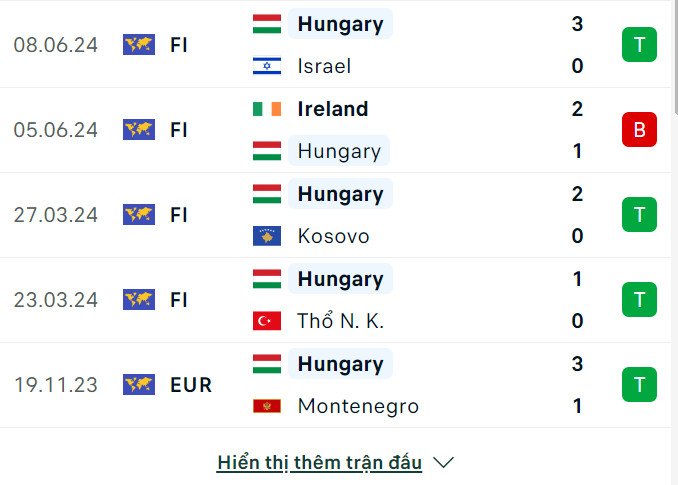Open the Ireland team name link

pyautogui.click(x=333, y=109)
